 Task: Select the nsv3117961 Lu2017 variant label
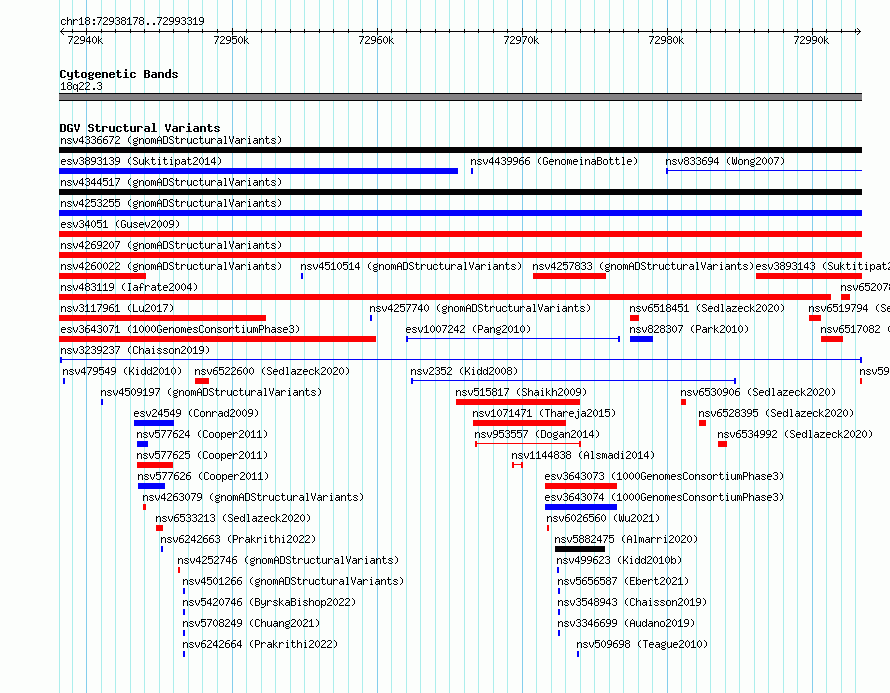pyautogui.click(x=117, y=308)
